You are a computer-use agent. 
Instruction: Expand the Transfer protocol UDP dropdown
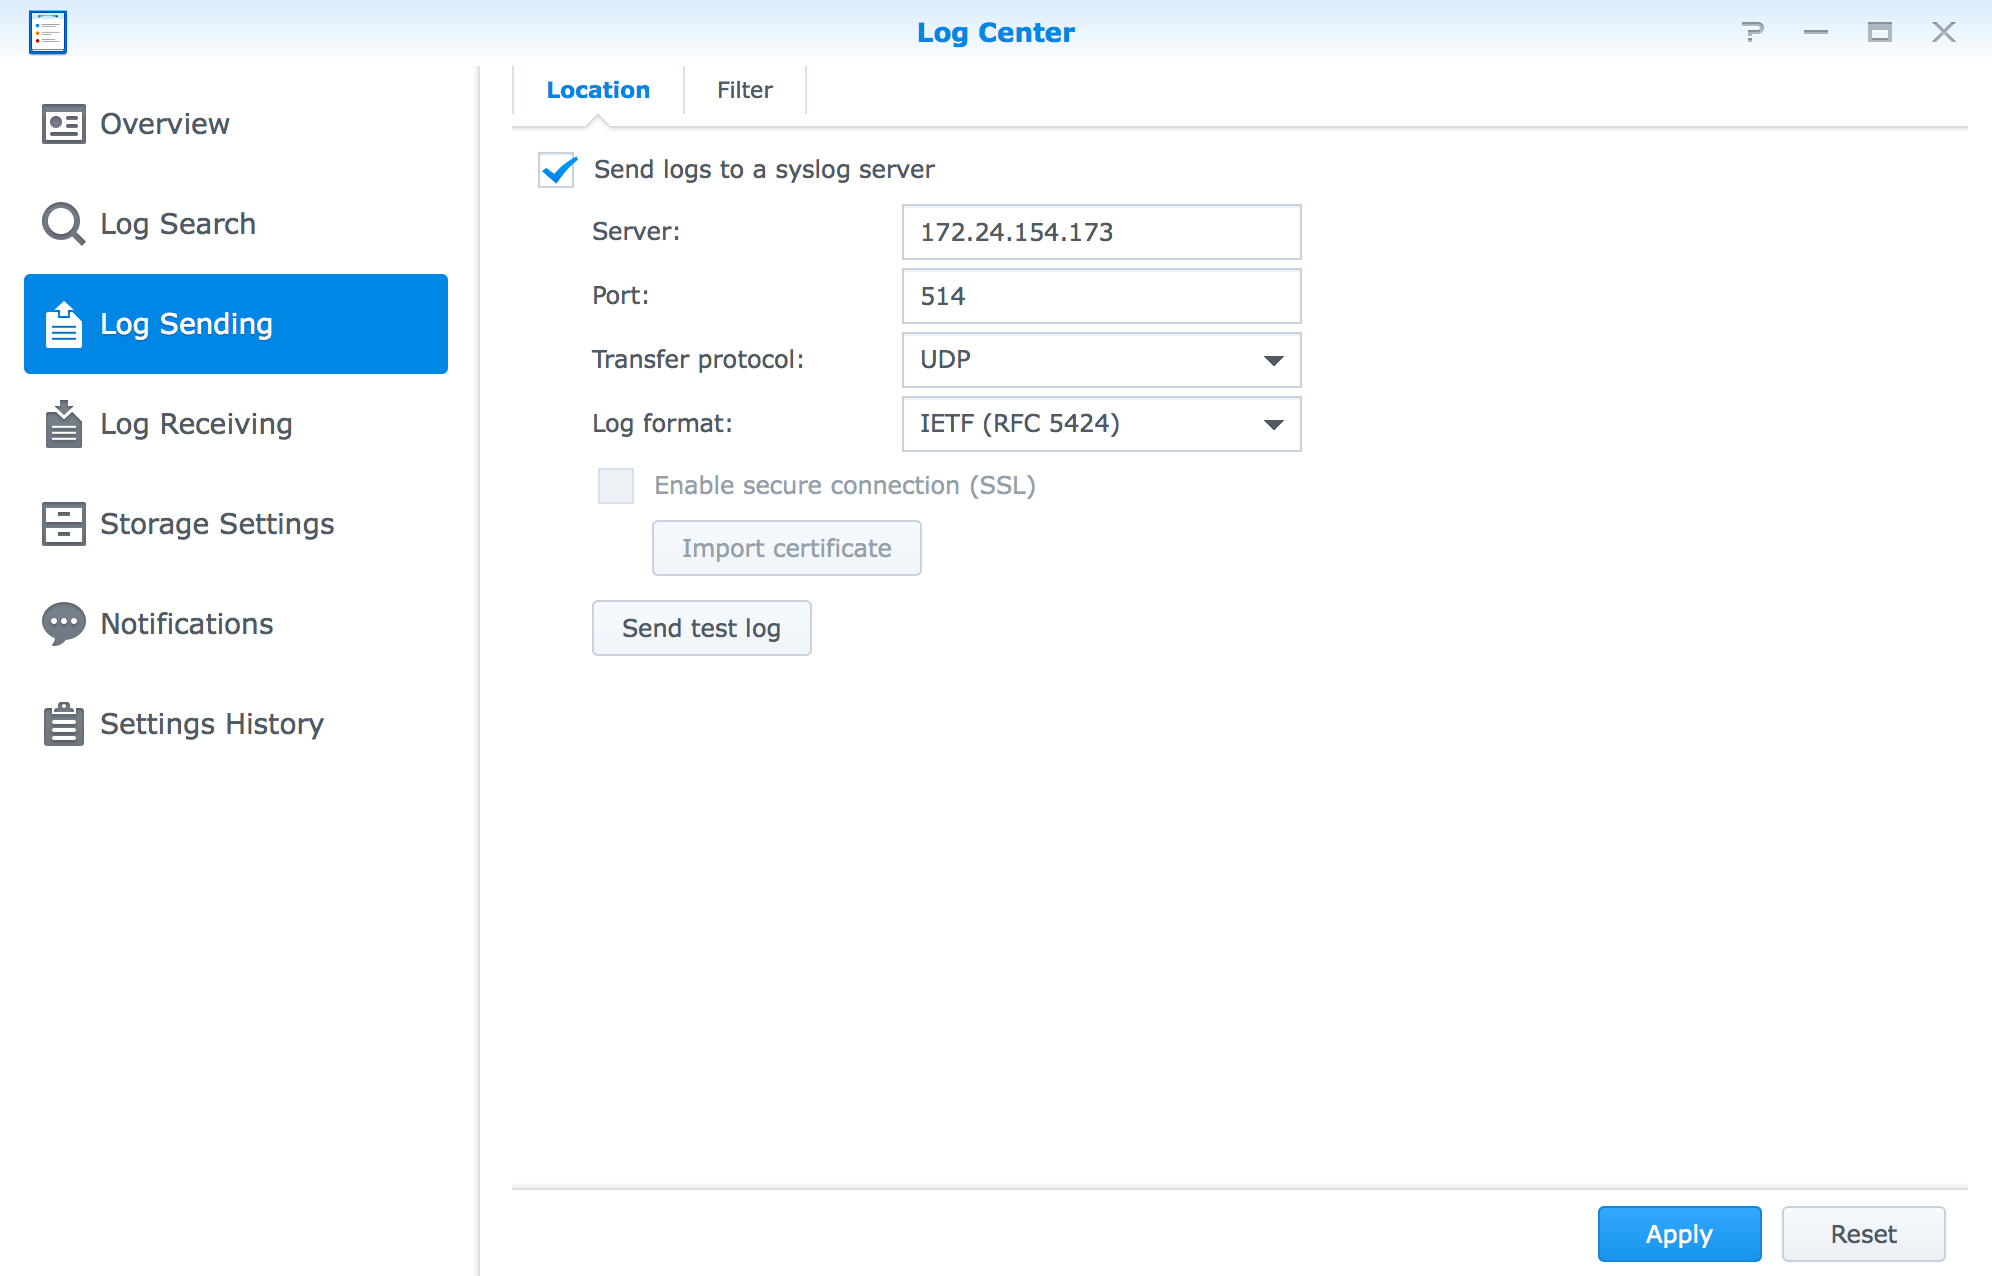coord(1100,360)
